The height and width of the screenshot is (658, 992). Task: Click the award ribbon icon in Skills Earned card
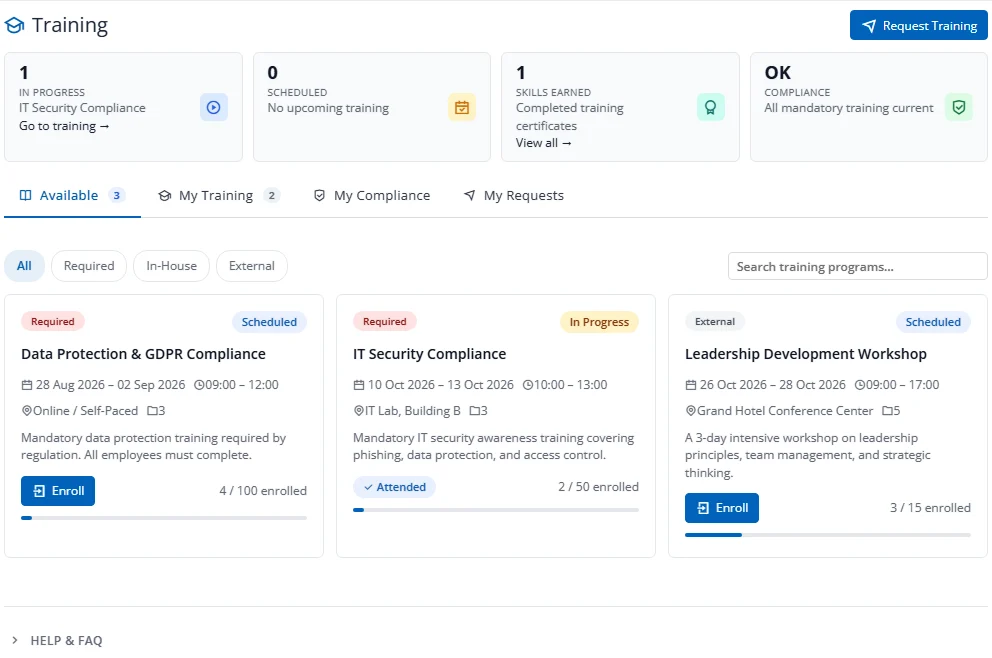coord(710,108)
